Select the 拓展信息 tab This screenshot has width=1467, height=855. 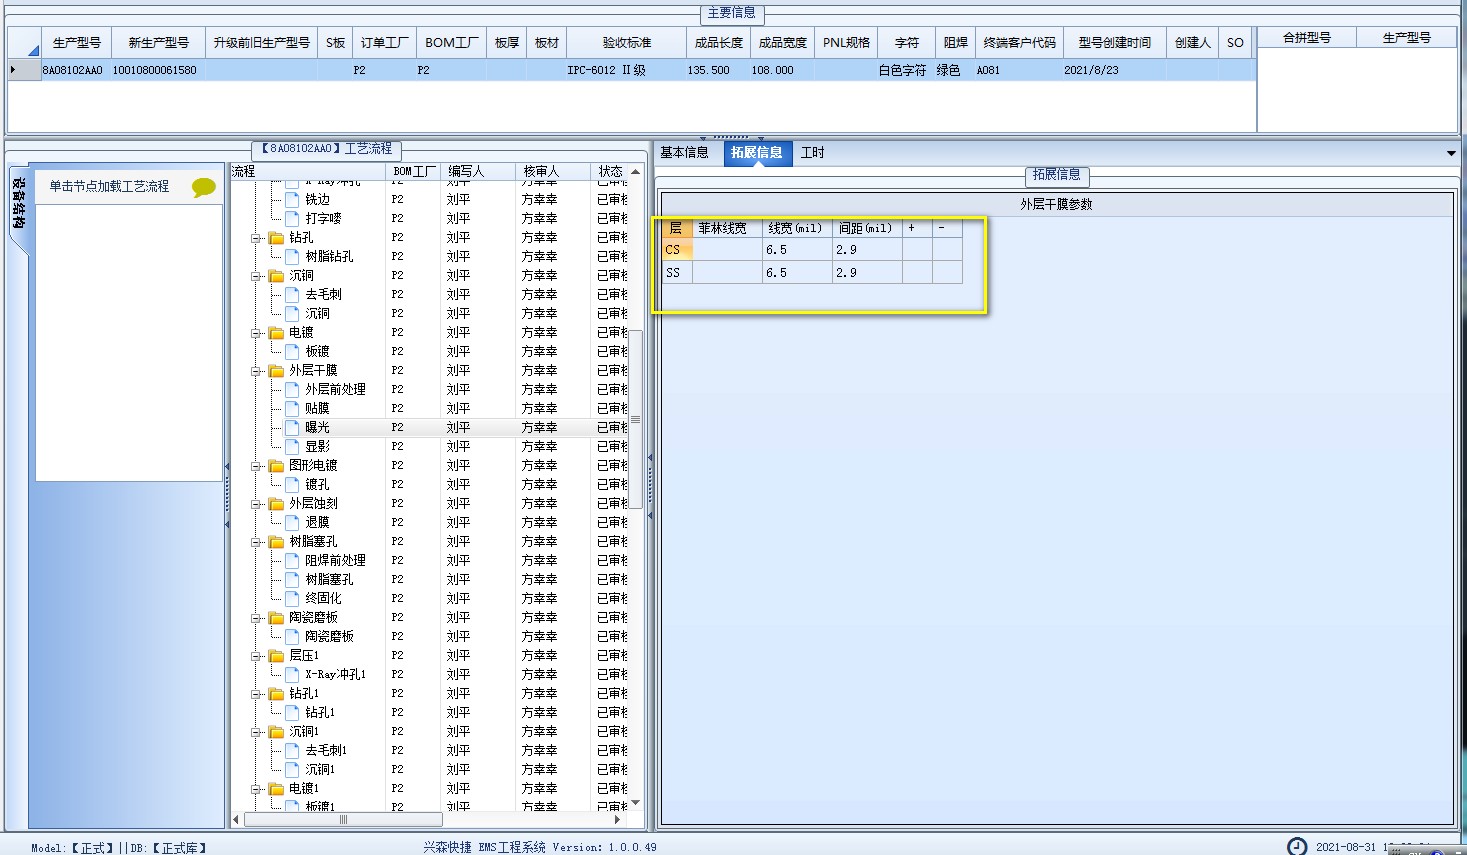pos(757,153)
